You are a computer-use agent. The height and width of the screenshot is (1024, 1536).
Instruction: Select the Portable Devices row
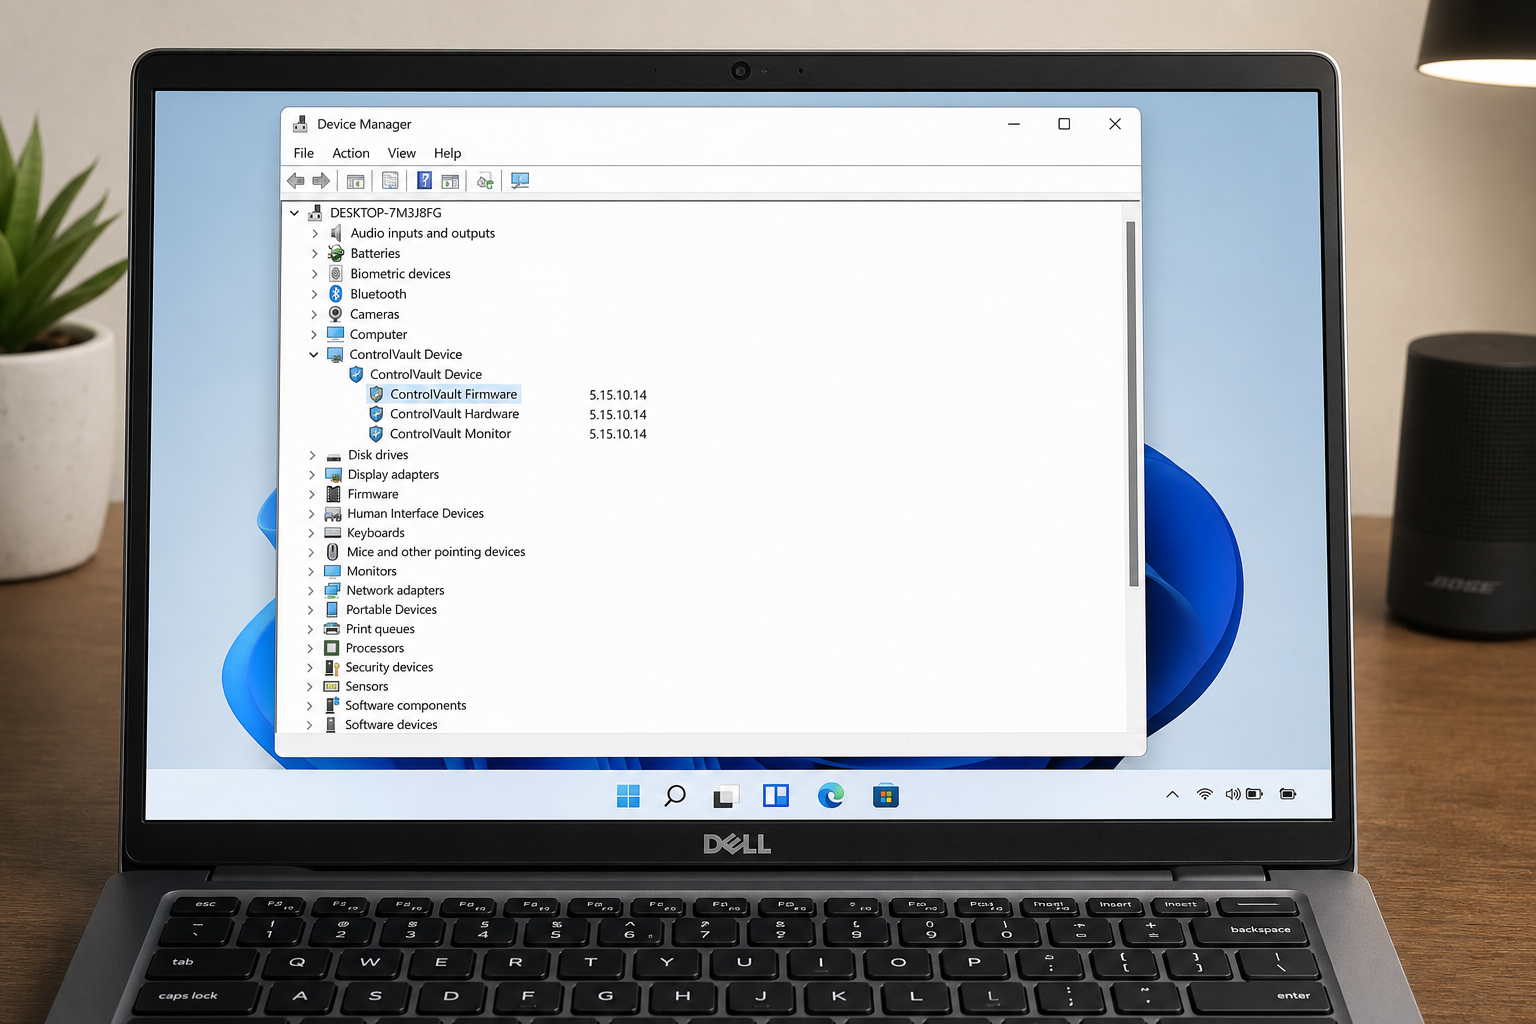click(391, 610)
